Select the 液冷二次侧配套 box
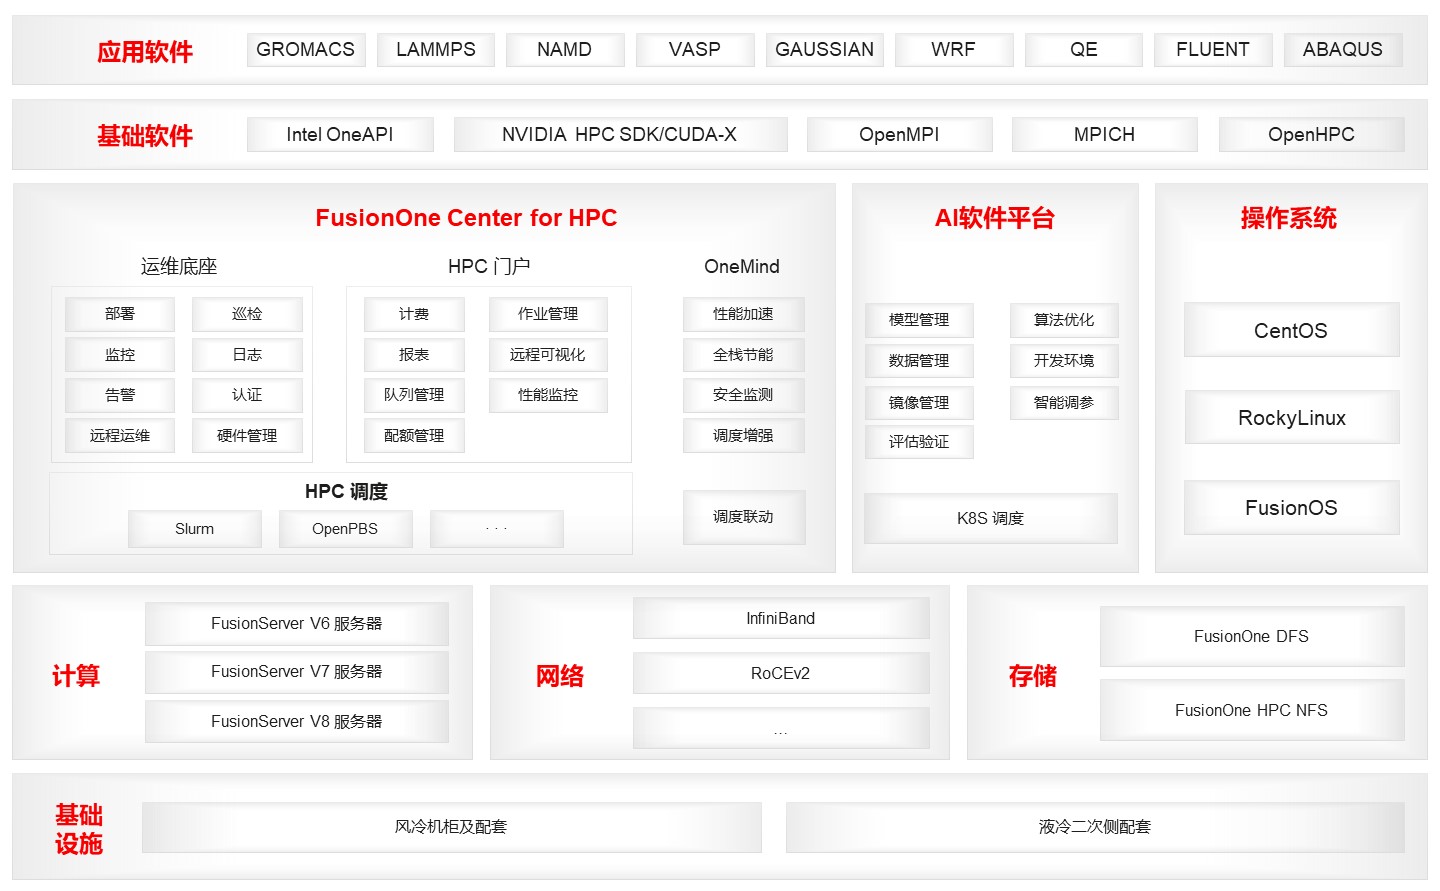The height and width of the screenshot is (891, 1440). click(x=1095, y=827)
